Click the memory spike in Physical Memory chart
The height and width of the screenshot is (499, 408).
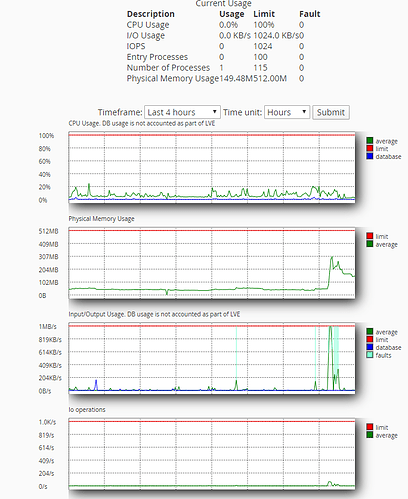click(x=332, y=258)
